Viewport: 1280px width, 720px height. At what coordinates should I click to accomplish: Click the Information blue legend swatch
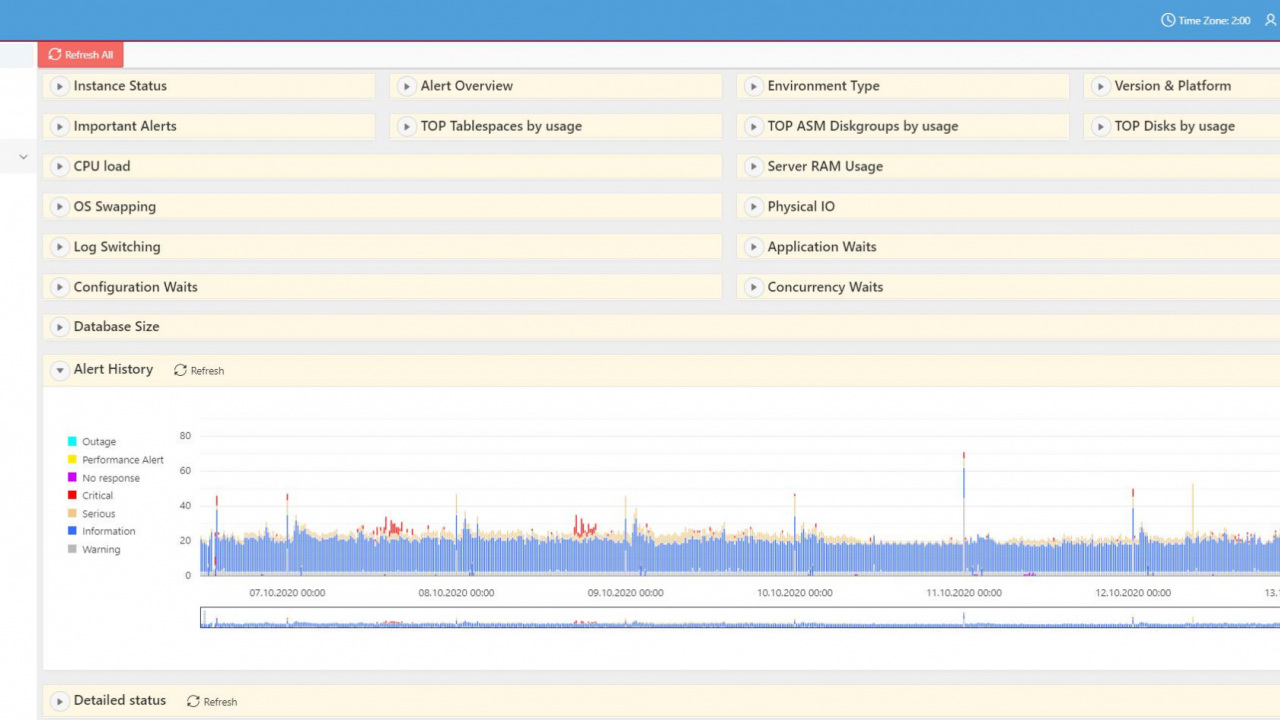point(72,532)
